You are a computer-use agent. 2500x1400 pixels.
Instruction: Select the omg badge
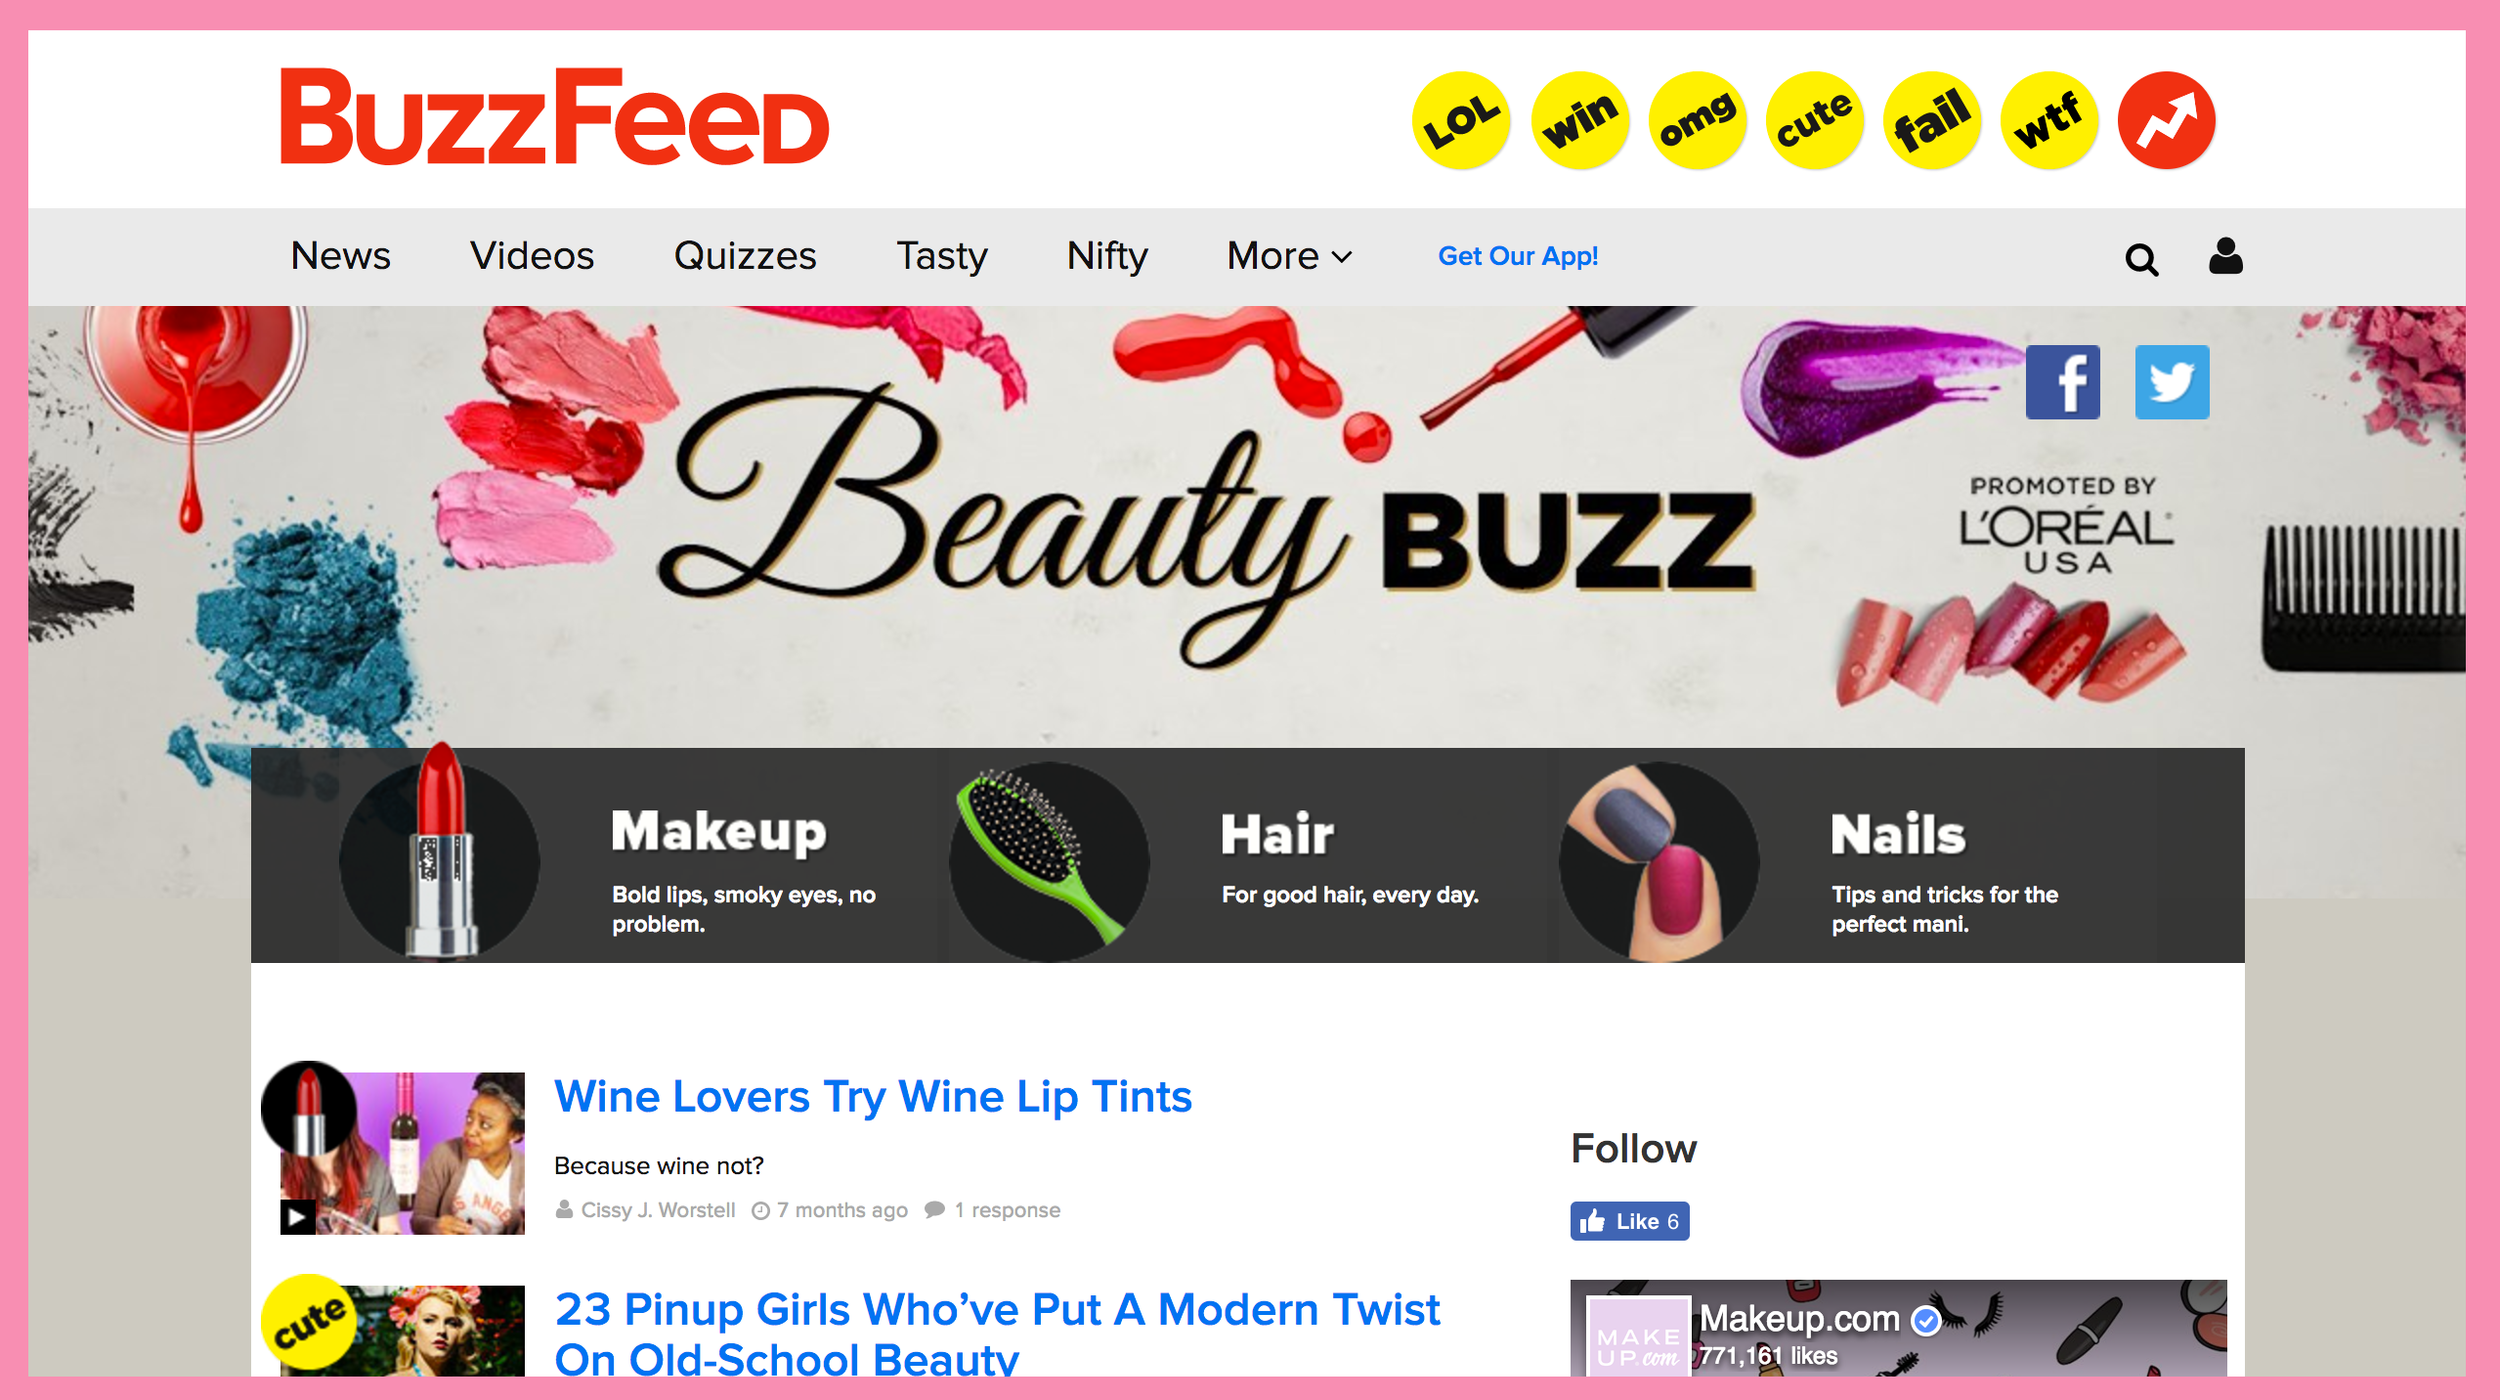click(1697, 120)
